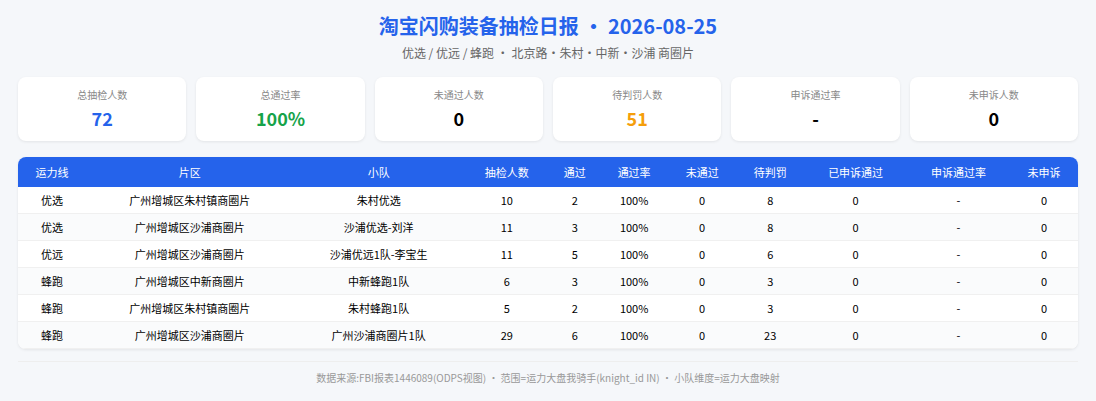
Task: Click the 待判罚人数 value 51
Action: (637, 119)
